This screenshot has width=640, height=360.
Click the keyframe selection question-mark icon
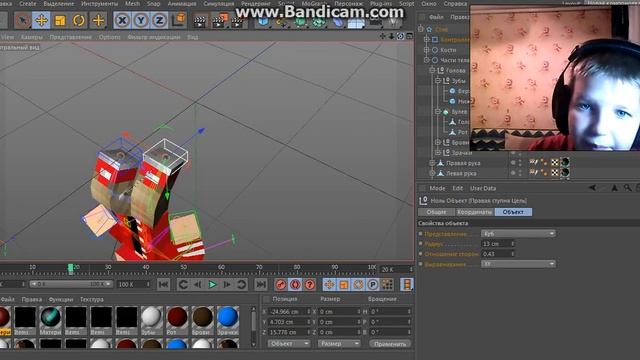(x=310, y=284)
